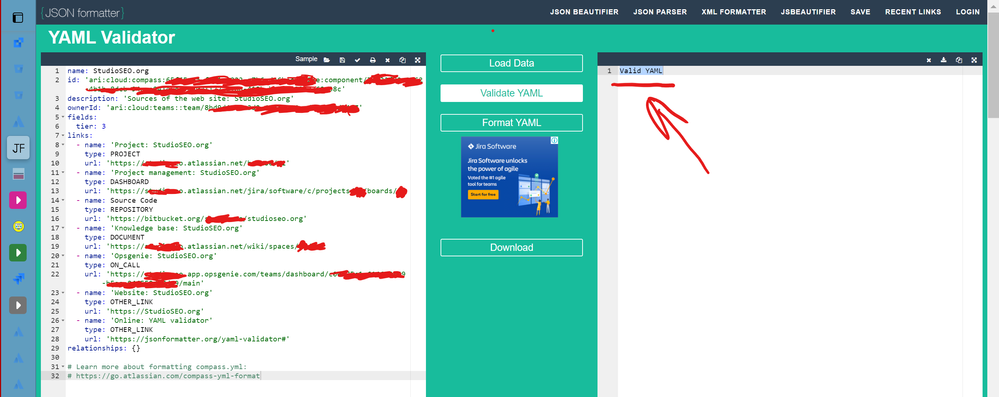This screenshot has height=397, width=999.
Task: Click 'type: REPOSITORY' on line 15
Action: click(119, 210)
